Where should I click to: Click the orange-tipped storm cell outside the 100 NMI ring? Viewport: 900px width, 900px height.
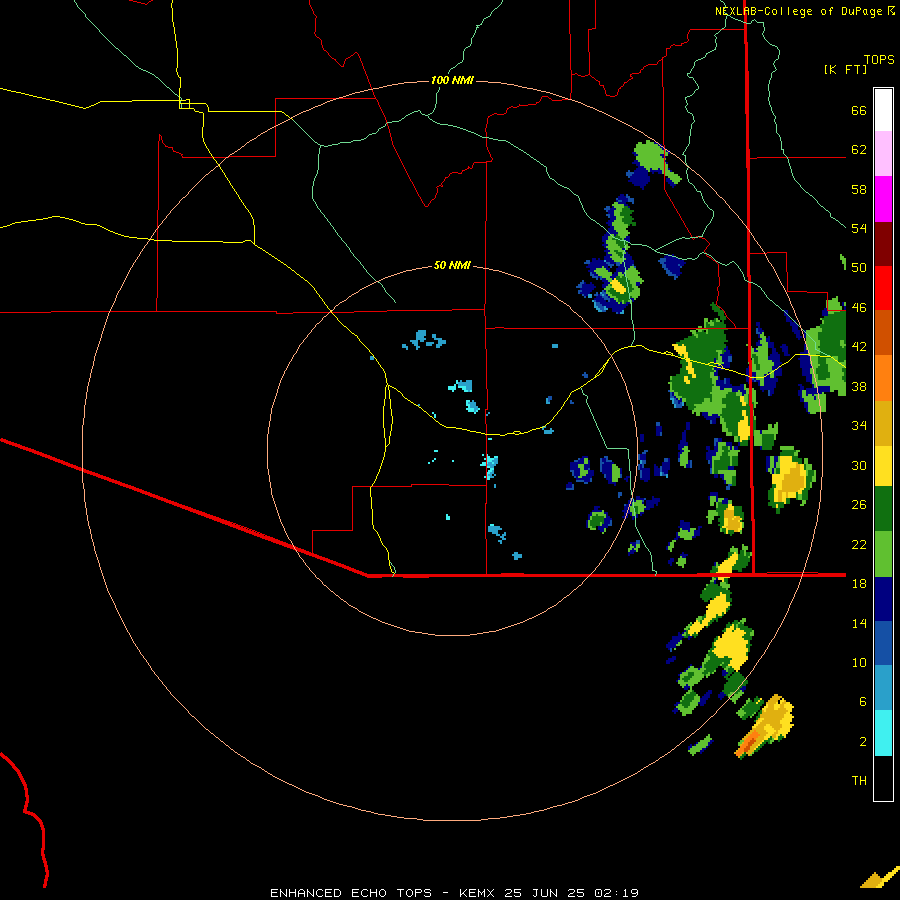point(765,726)
